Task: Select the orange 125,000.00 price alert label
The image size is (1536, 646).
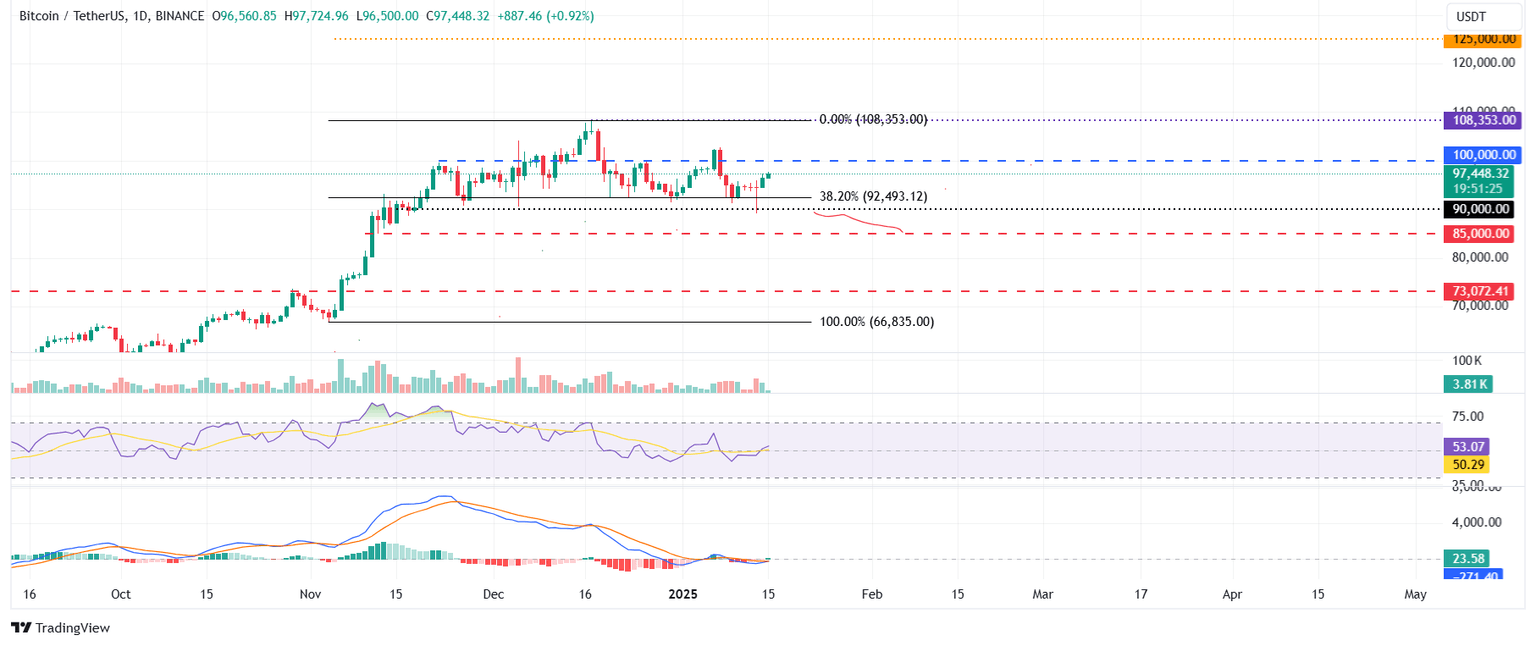Action: pos(1480,40)
